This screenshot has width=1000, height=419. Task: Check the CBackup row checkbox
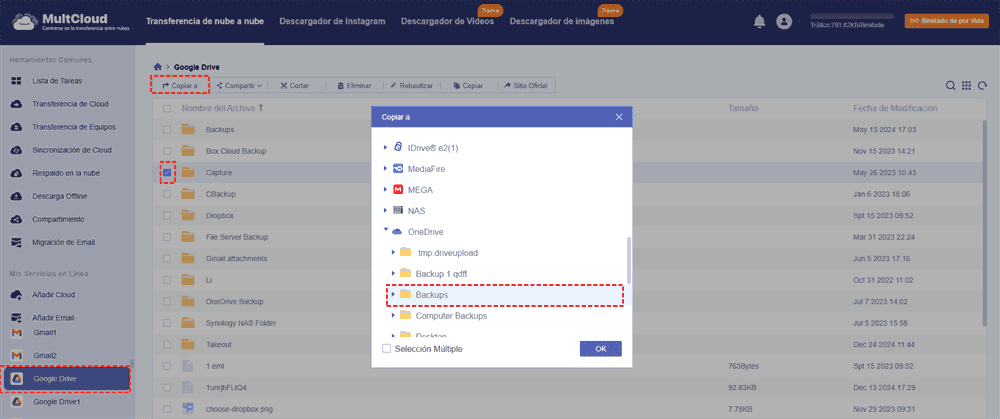click(167, 194)
